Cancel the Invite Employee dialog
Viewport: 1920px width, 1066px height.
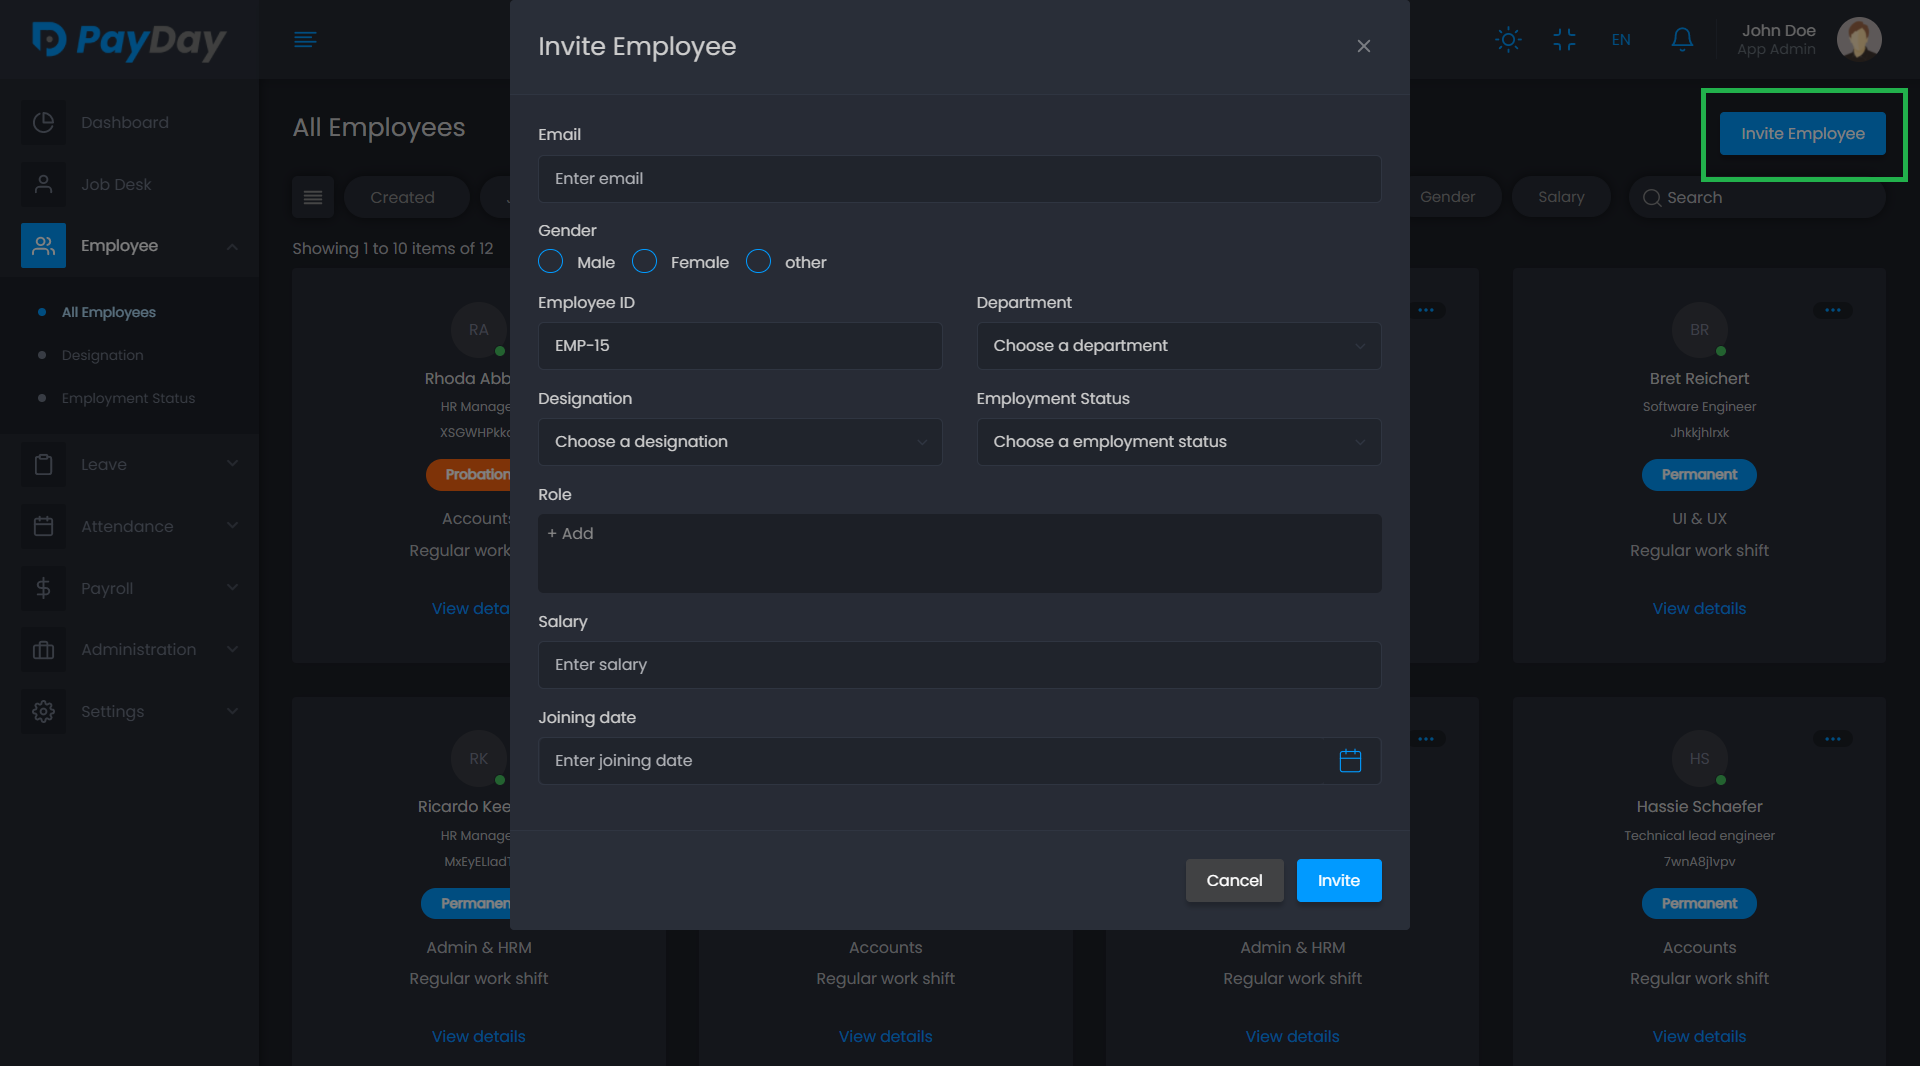click(1234, 880)
